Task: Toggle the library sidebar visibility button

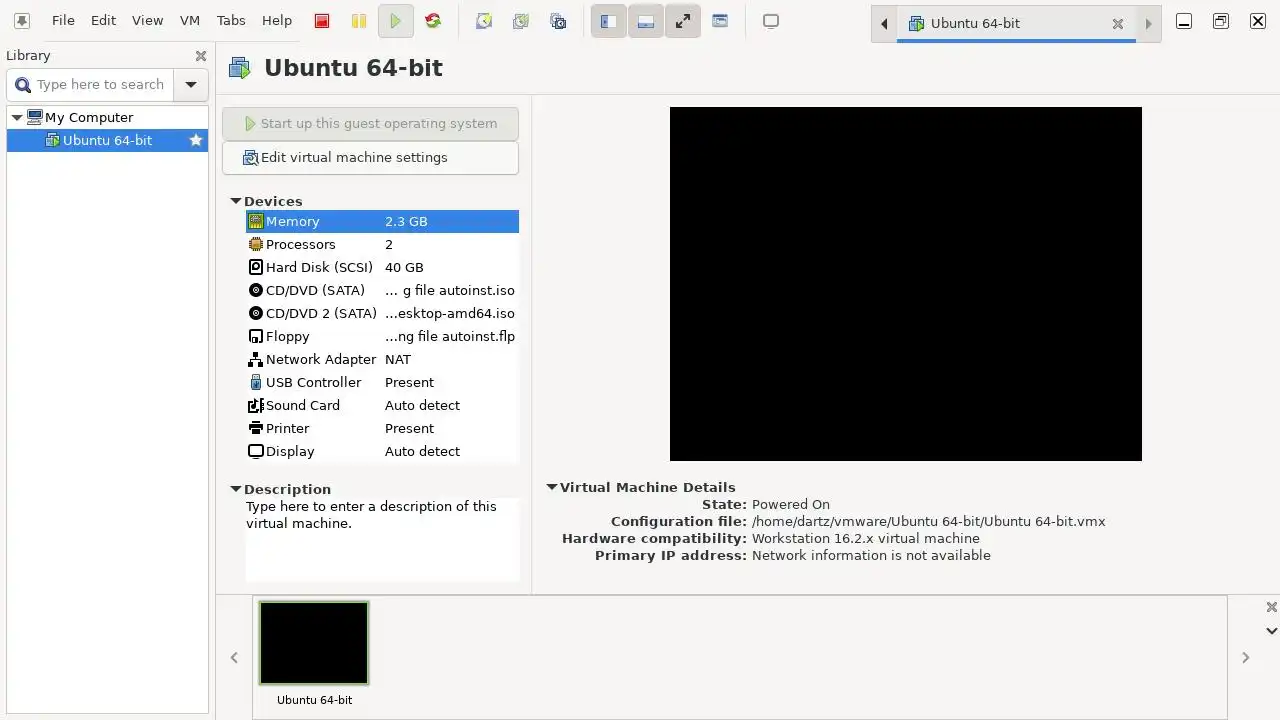Action: (x=608, y=21)
